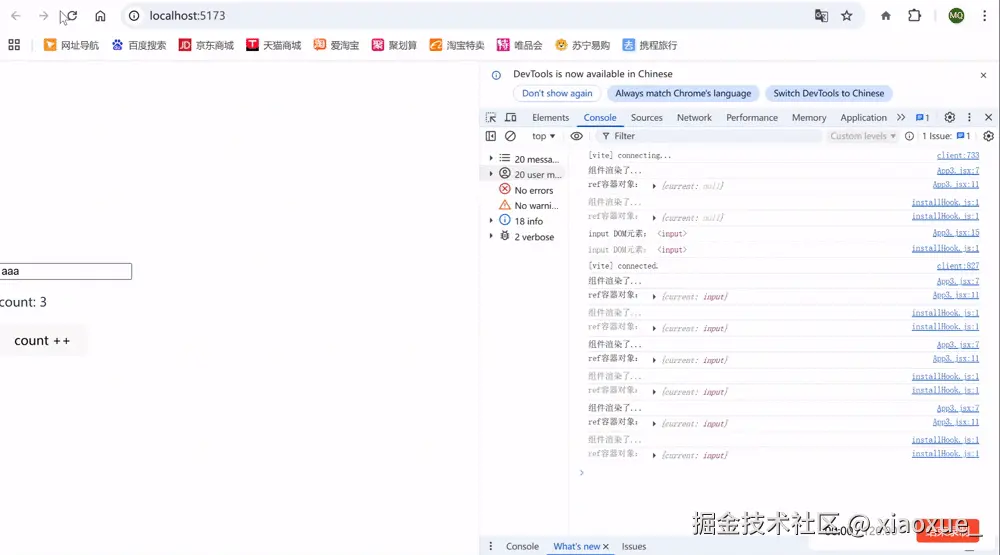This screenshot has height=555, width=1000.
Task: Expand the first {current: input} object
Action: pos(654,297)
